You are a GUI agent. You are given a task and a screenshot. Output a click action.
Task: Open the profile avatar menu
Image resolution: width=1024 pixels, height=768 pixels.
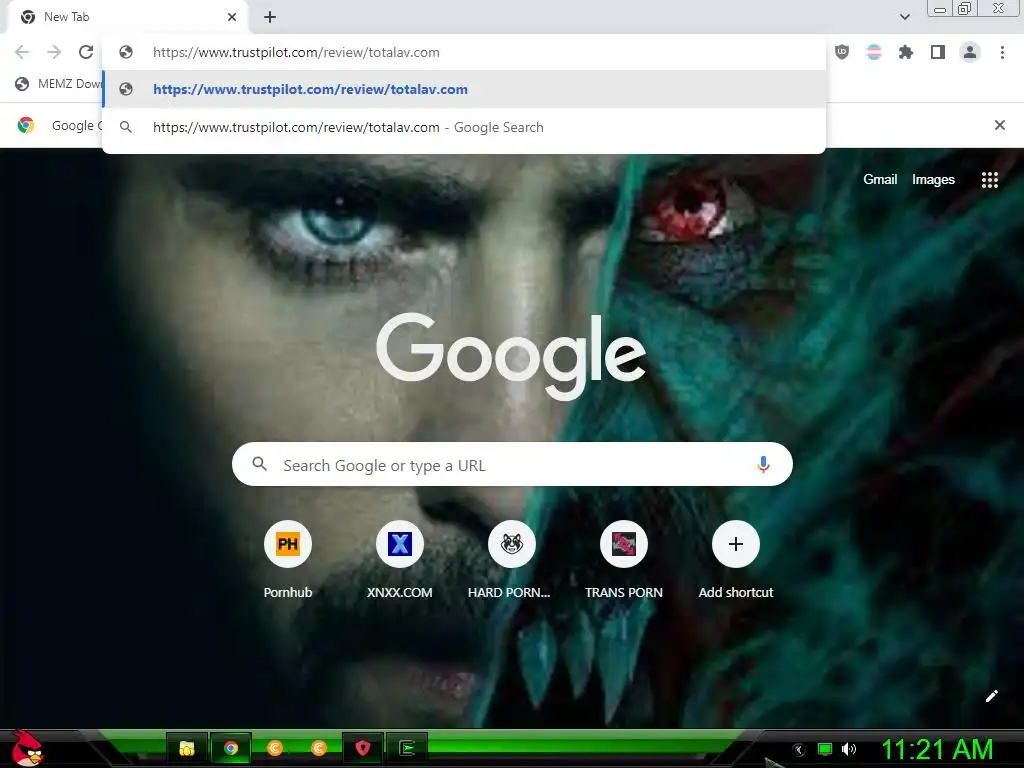coord(970,52)
